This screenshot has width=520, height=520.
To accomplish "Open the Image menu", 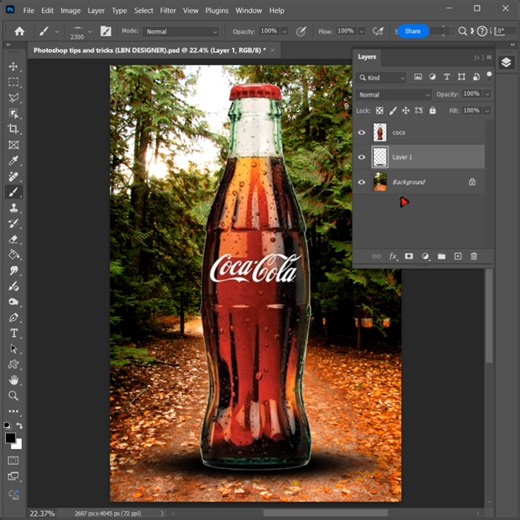I will pos(70,11).
